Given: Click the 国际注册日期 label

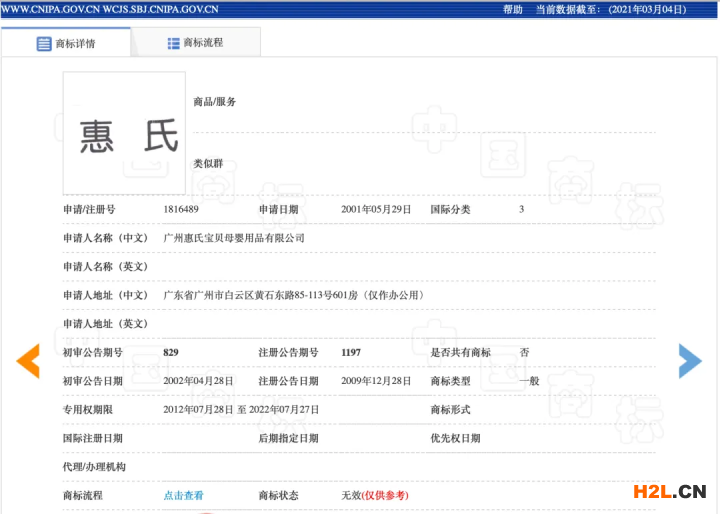Looking at the screenshot, I should (x=93, y=438).
